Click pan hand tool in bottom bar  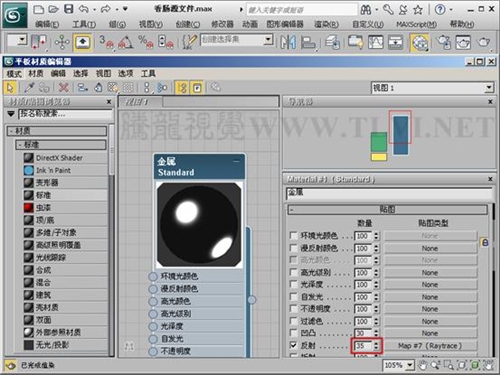coord(423,365)
